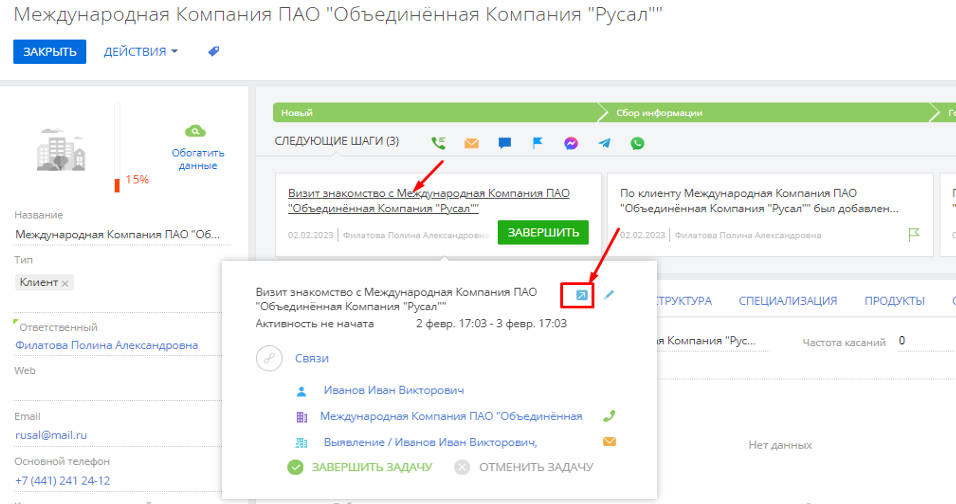Open responsible Филатова Полина Александровна link

pos(107,345)
